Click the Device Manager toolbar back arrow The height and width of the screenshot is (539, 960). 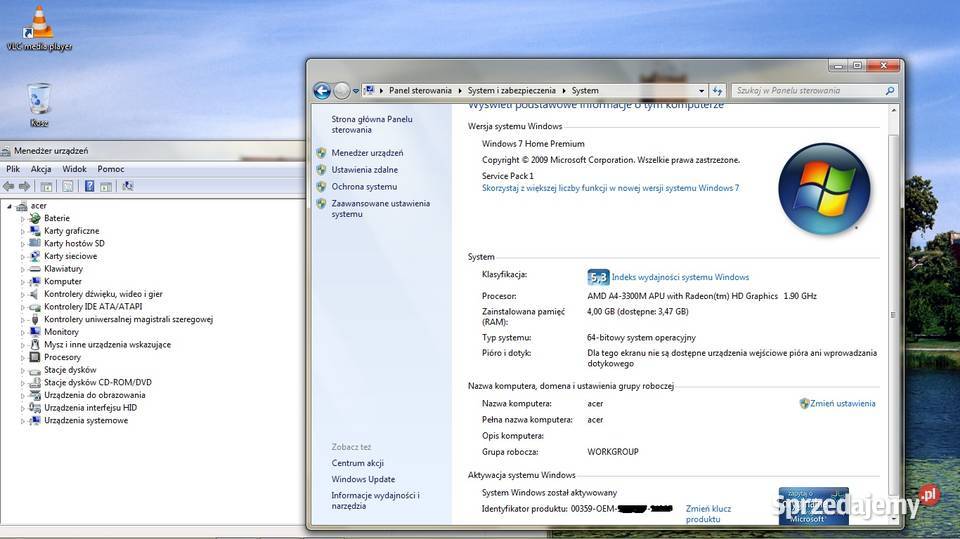tap(9, 186)
